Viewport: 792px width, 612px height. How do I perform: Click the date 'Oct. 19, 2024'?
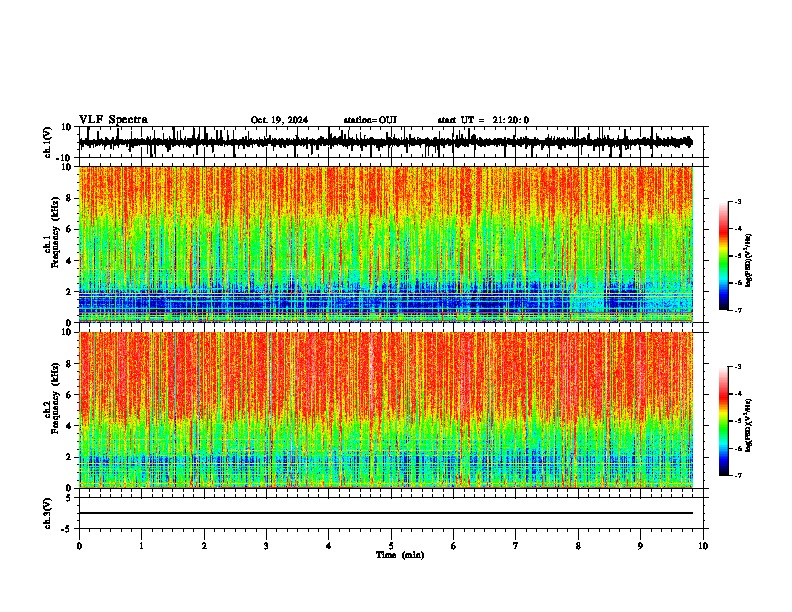coord(279,120)
